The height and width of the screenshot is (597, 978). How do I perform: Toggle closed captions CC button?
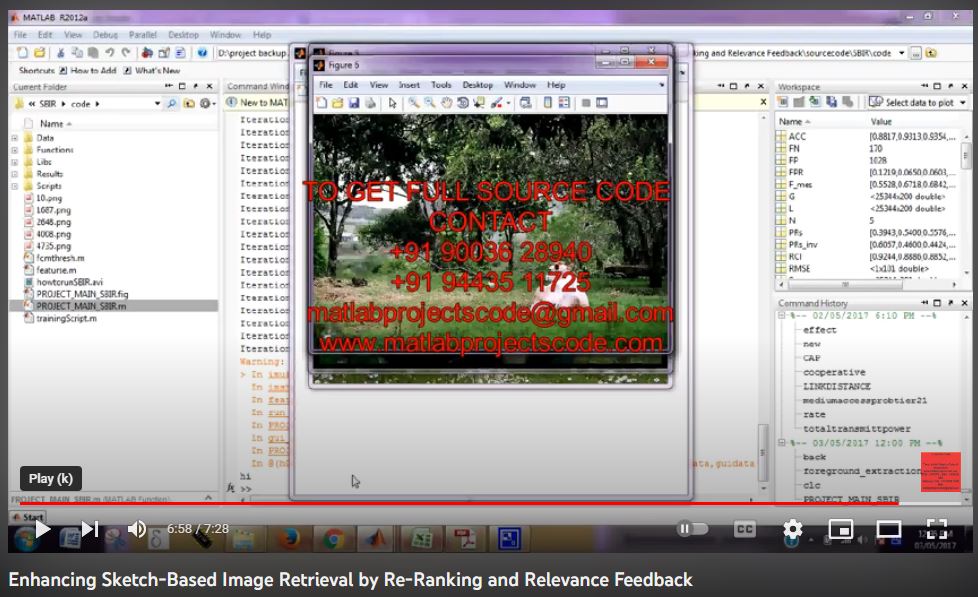745,529
